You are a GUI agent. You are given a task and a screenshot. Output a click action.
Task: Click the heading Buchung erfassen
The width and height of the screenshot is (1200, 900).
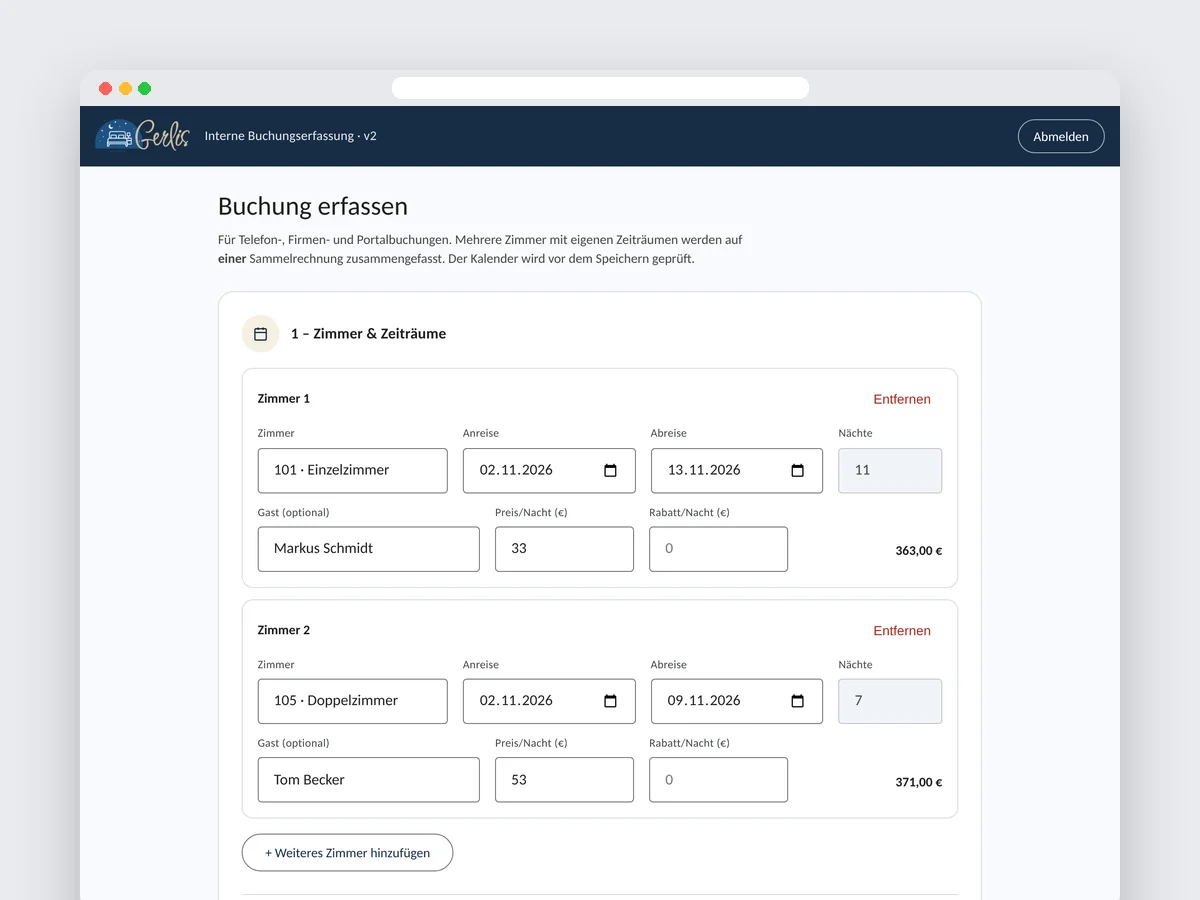(313, 207)
